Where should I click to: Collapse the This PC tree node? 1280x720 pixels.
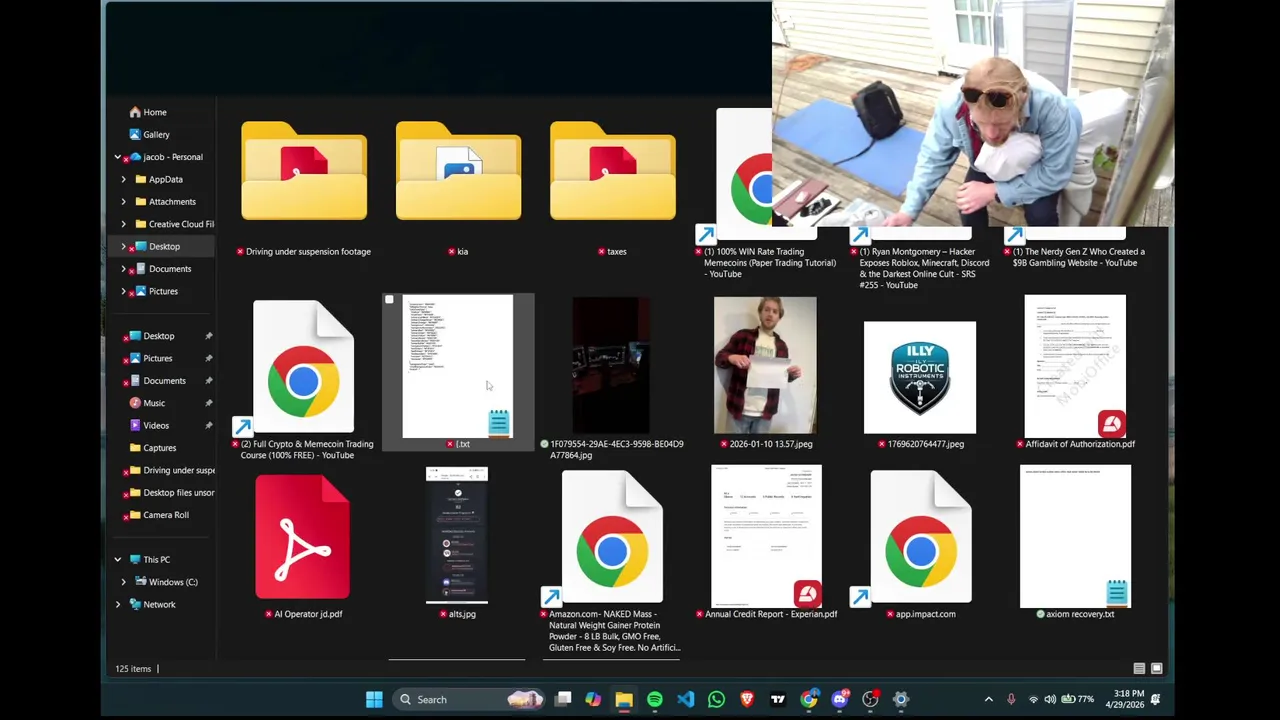click(117, 560)
